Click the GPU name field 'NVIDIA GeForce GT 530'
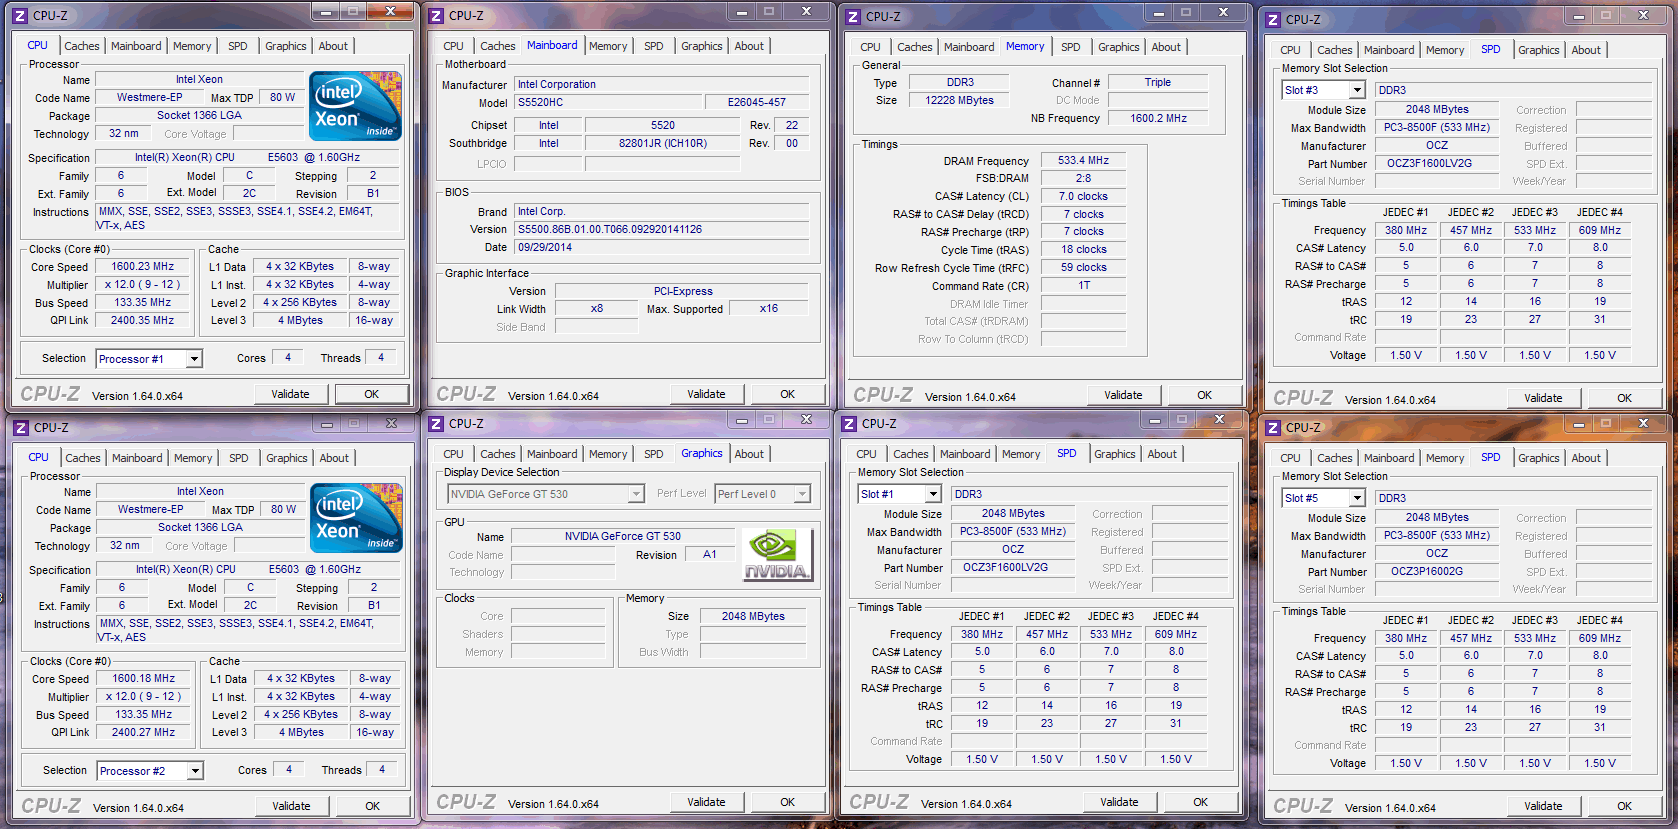 (x=622, y=537)
